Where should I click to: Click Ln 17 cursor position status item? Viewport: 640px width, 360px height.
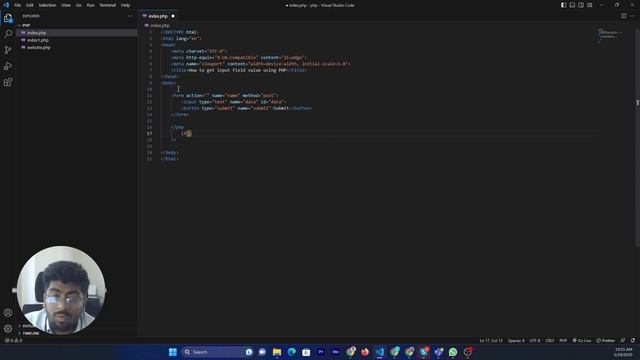click(x=491, y=340)
